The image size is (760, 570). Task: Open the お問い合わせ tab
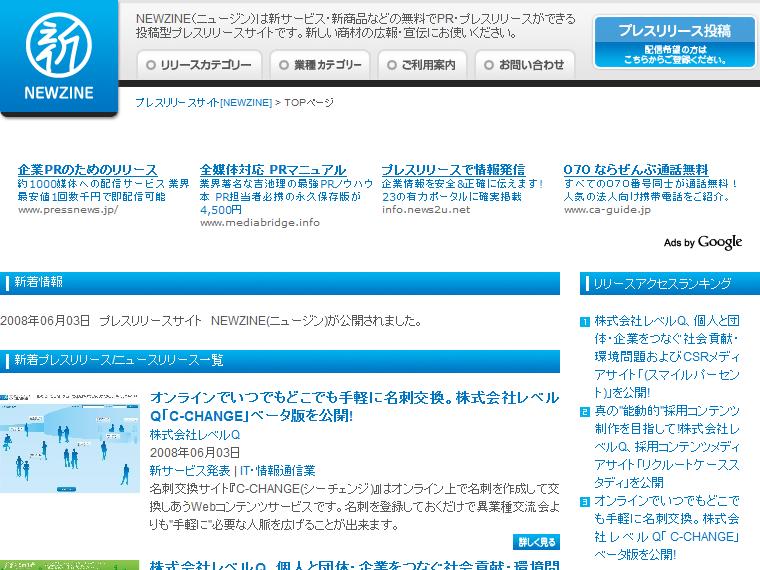[x=525, y=64]
